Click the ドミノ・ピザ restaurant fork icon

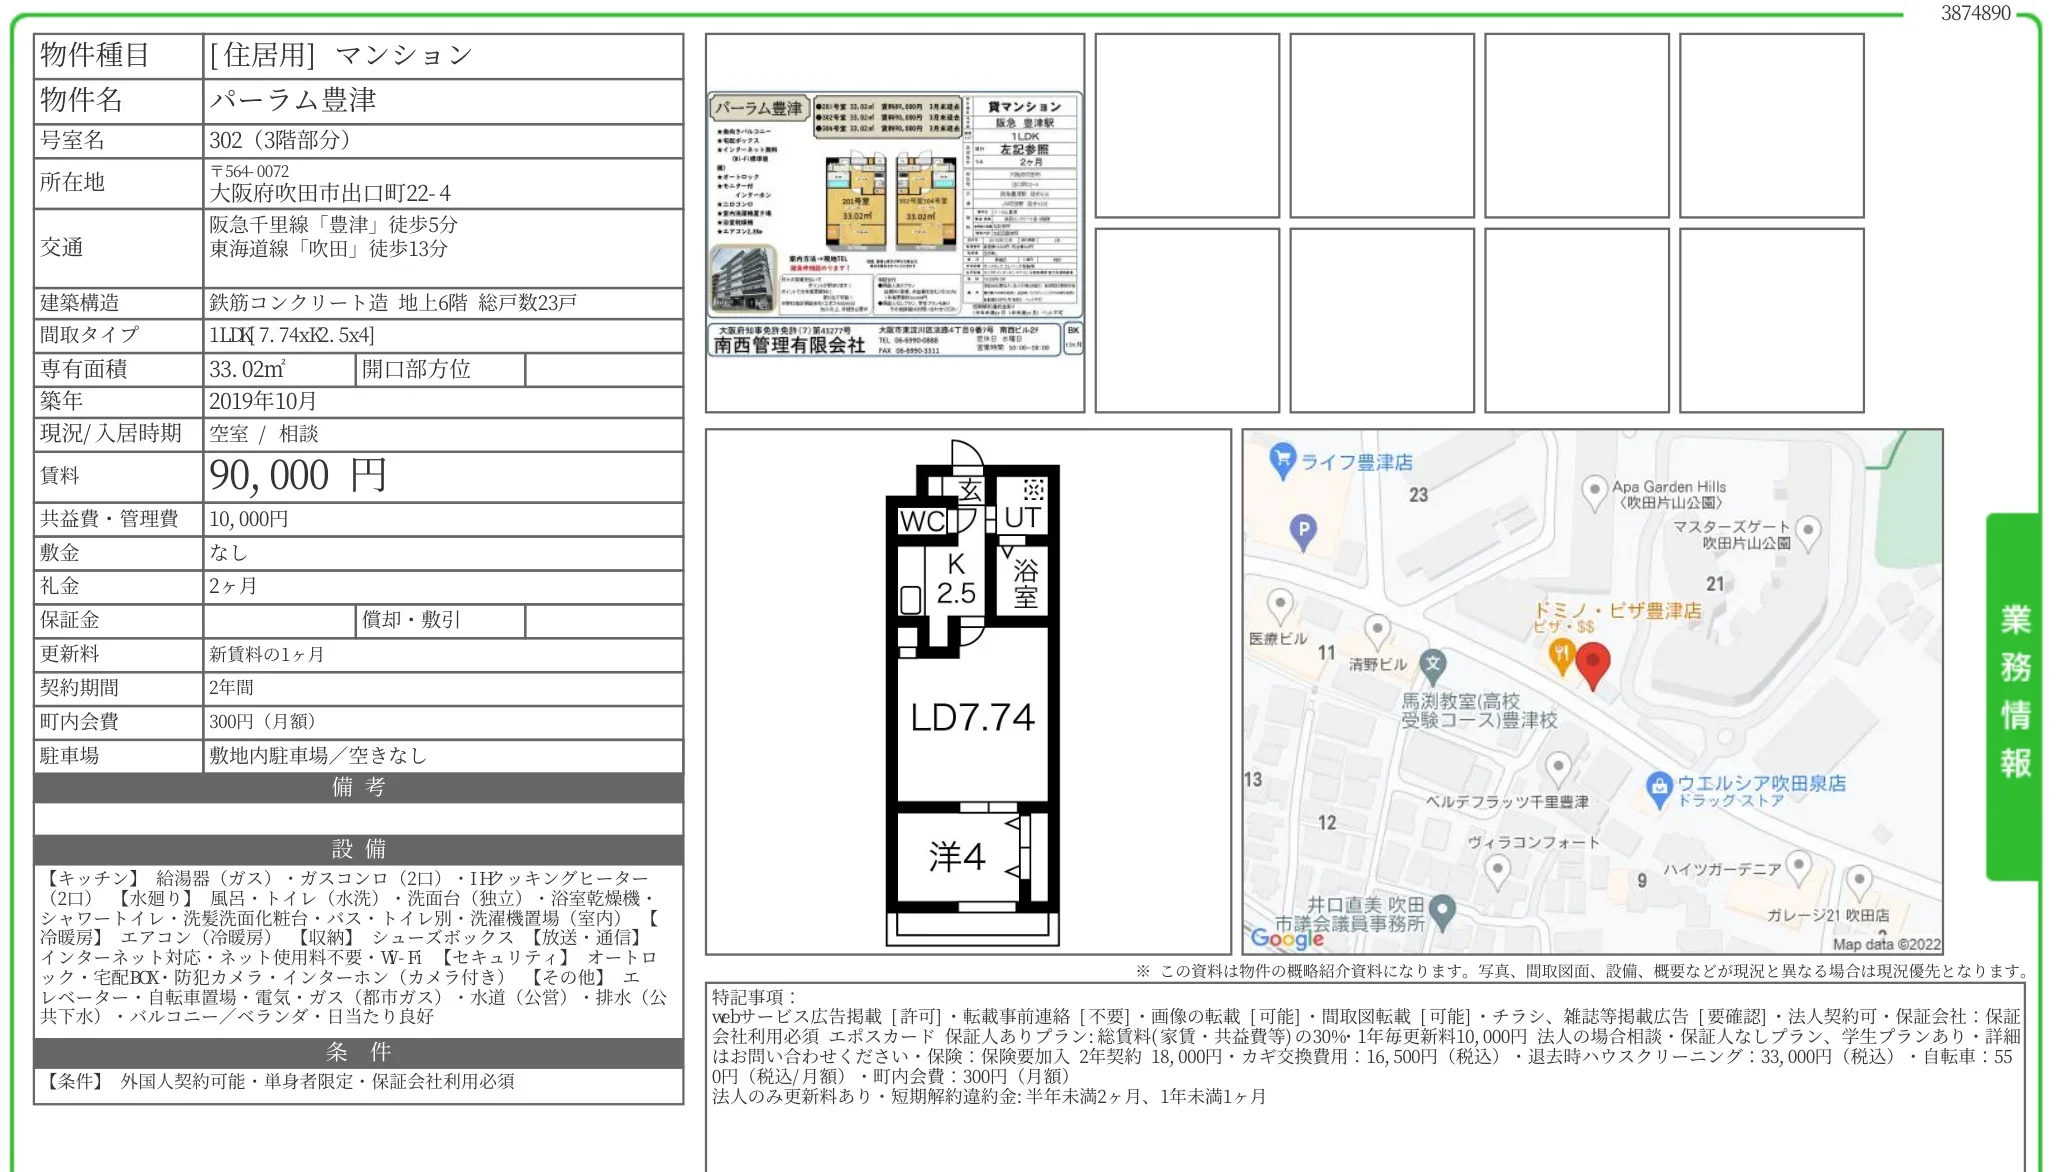(1560, 655)
